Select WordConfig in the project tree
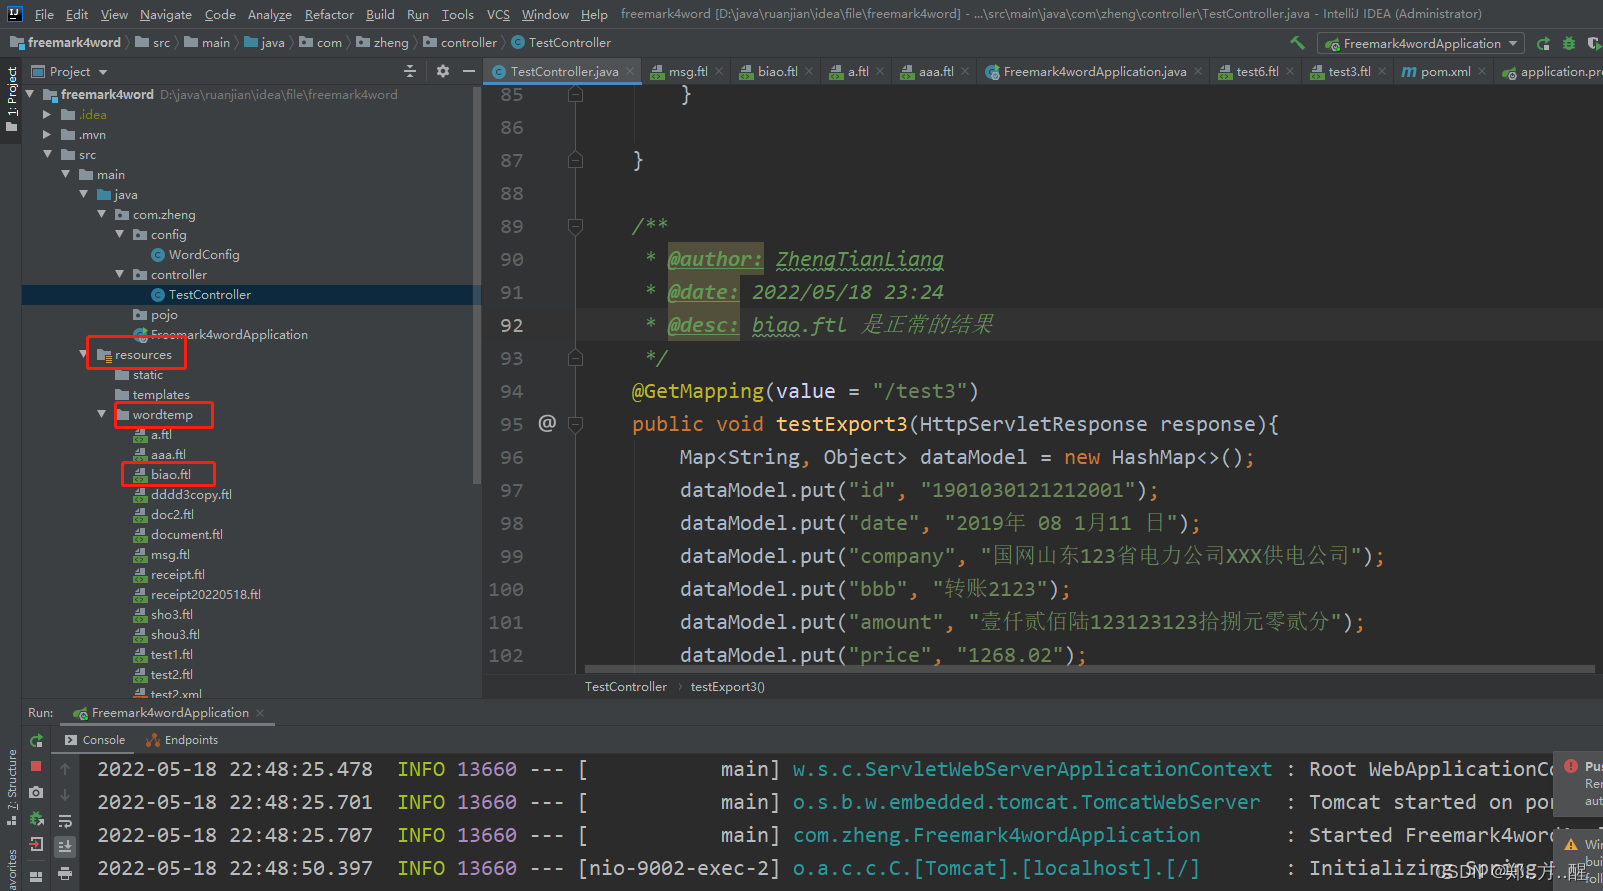The image size is (1603, 891). point(204,254)
